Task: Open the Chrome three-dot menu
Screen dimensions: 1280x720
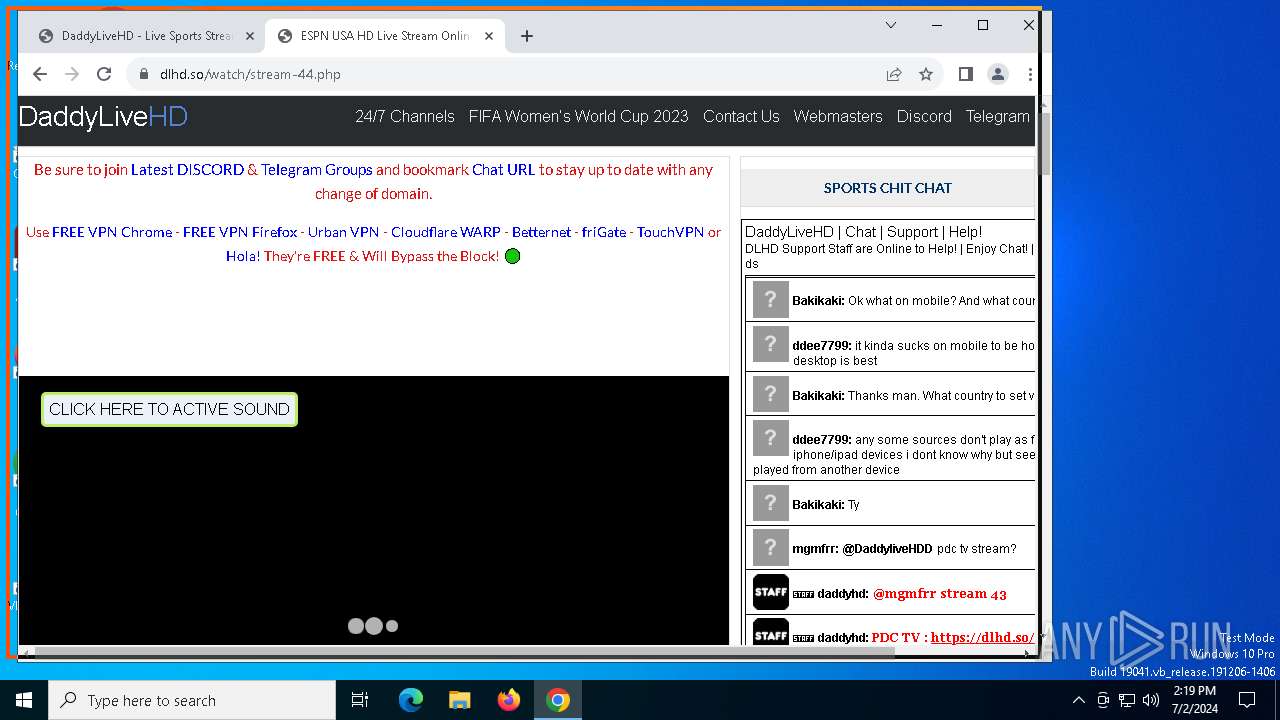Action: click(1029, 74)
